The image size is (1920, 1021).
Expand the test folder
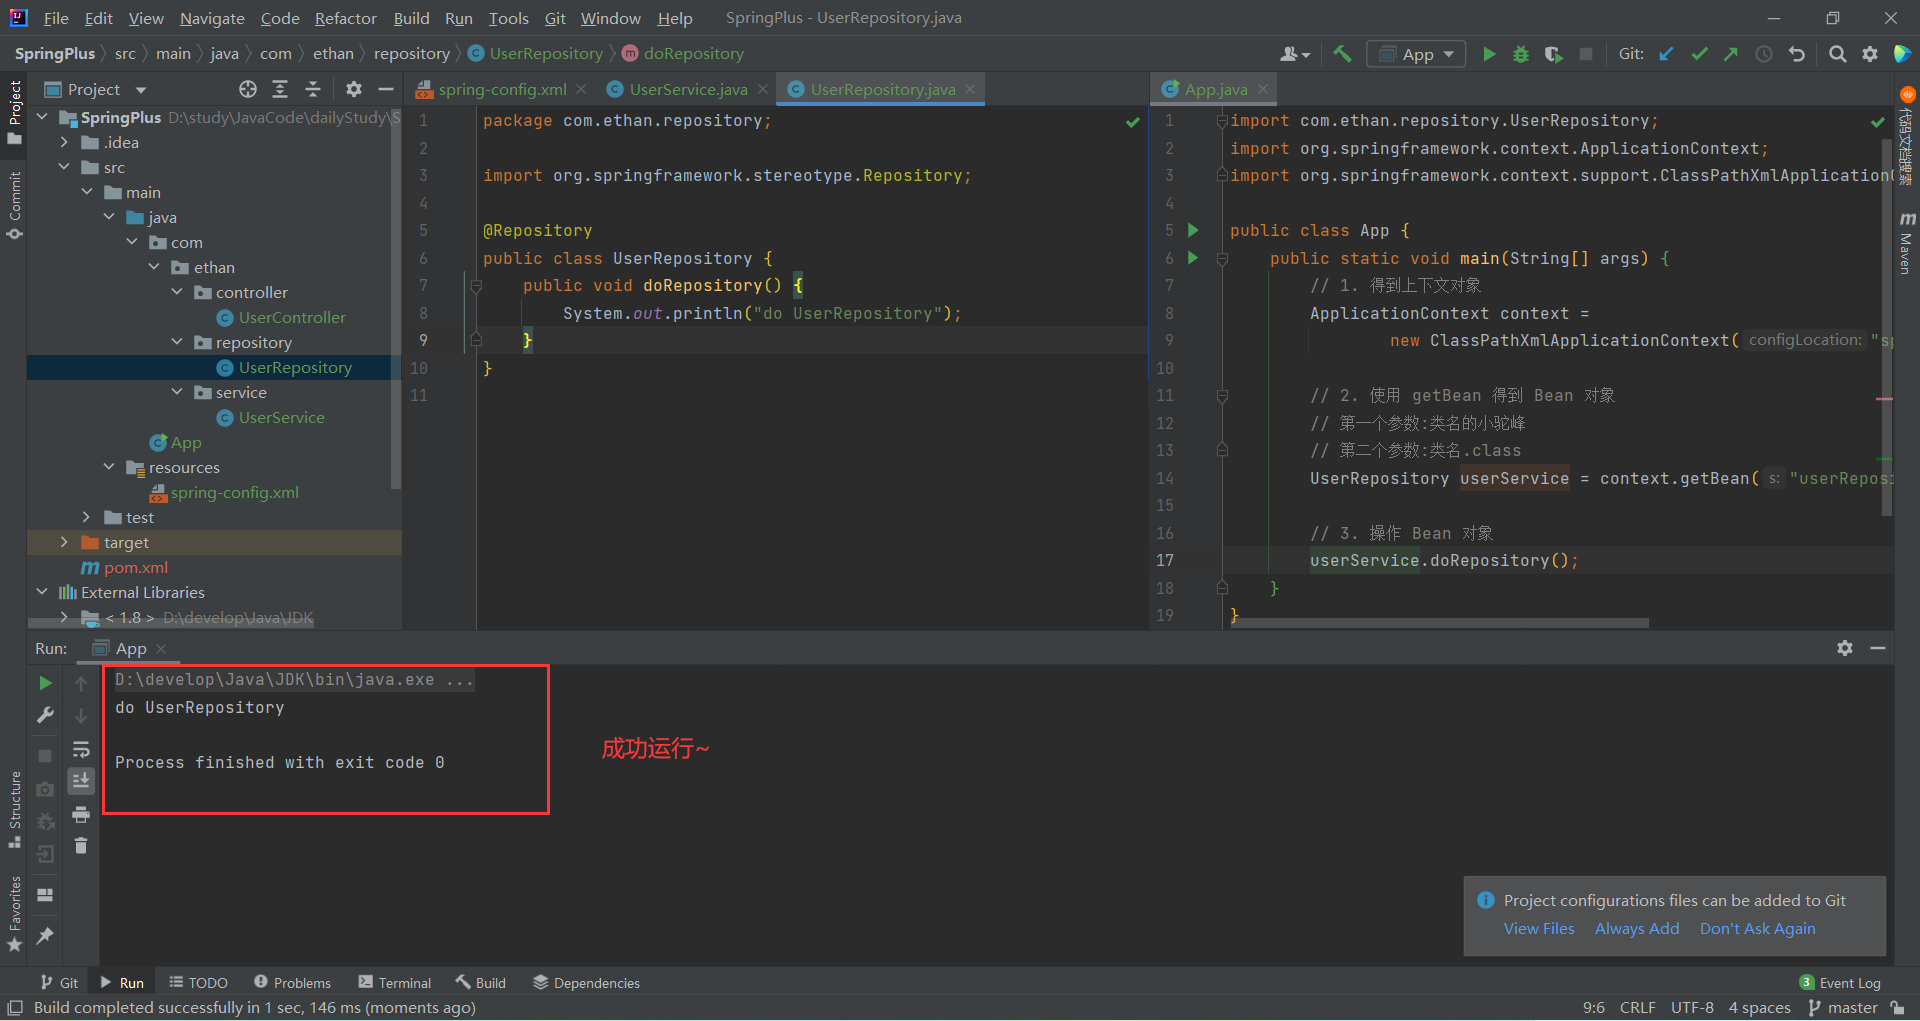tap(87, 517)
